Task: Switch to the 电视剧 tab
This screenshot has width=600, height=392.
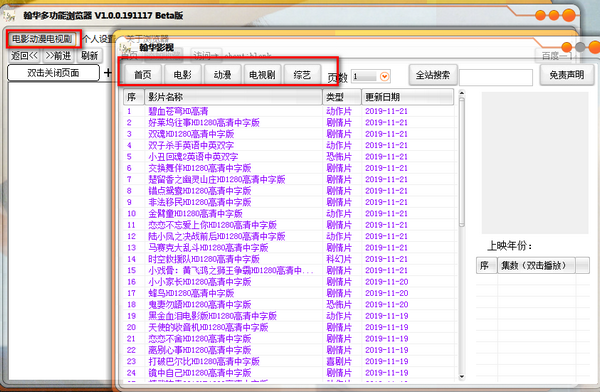Action: (262, 75)
